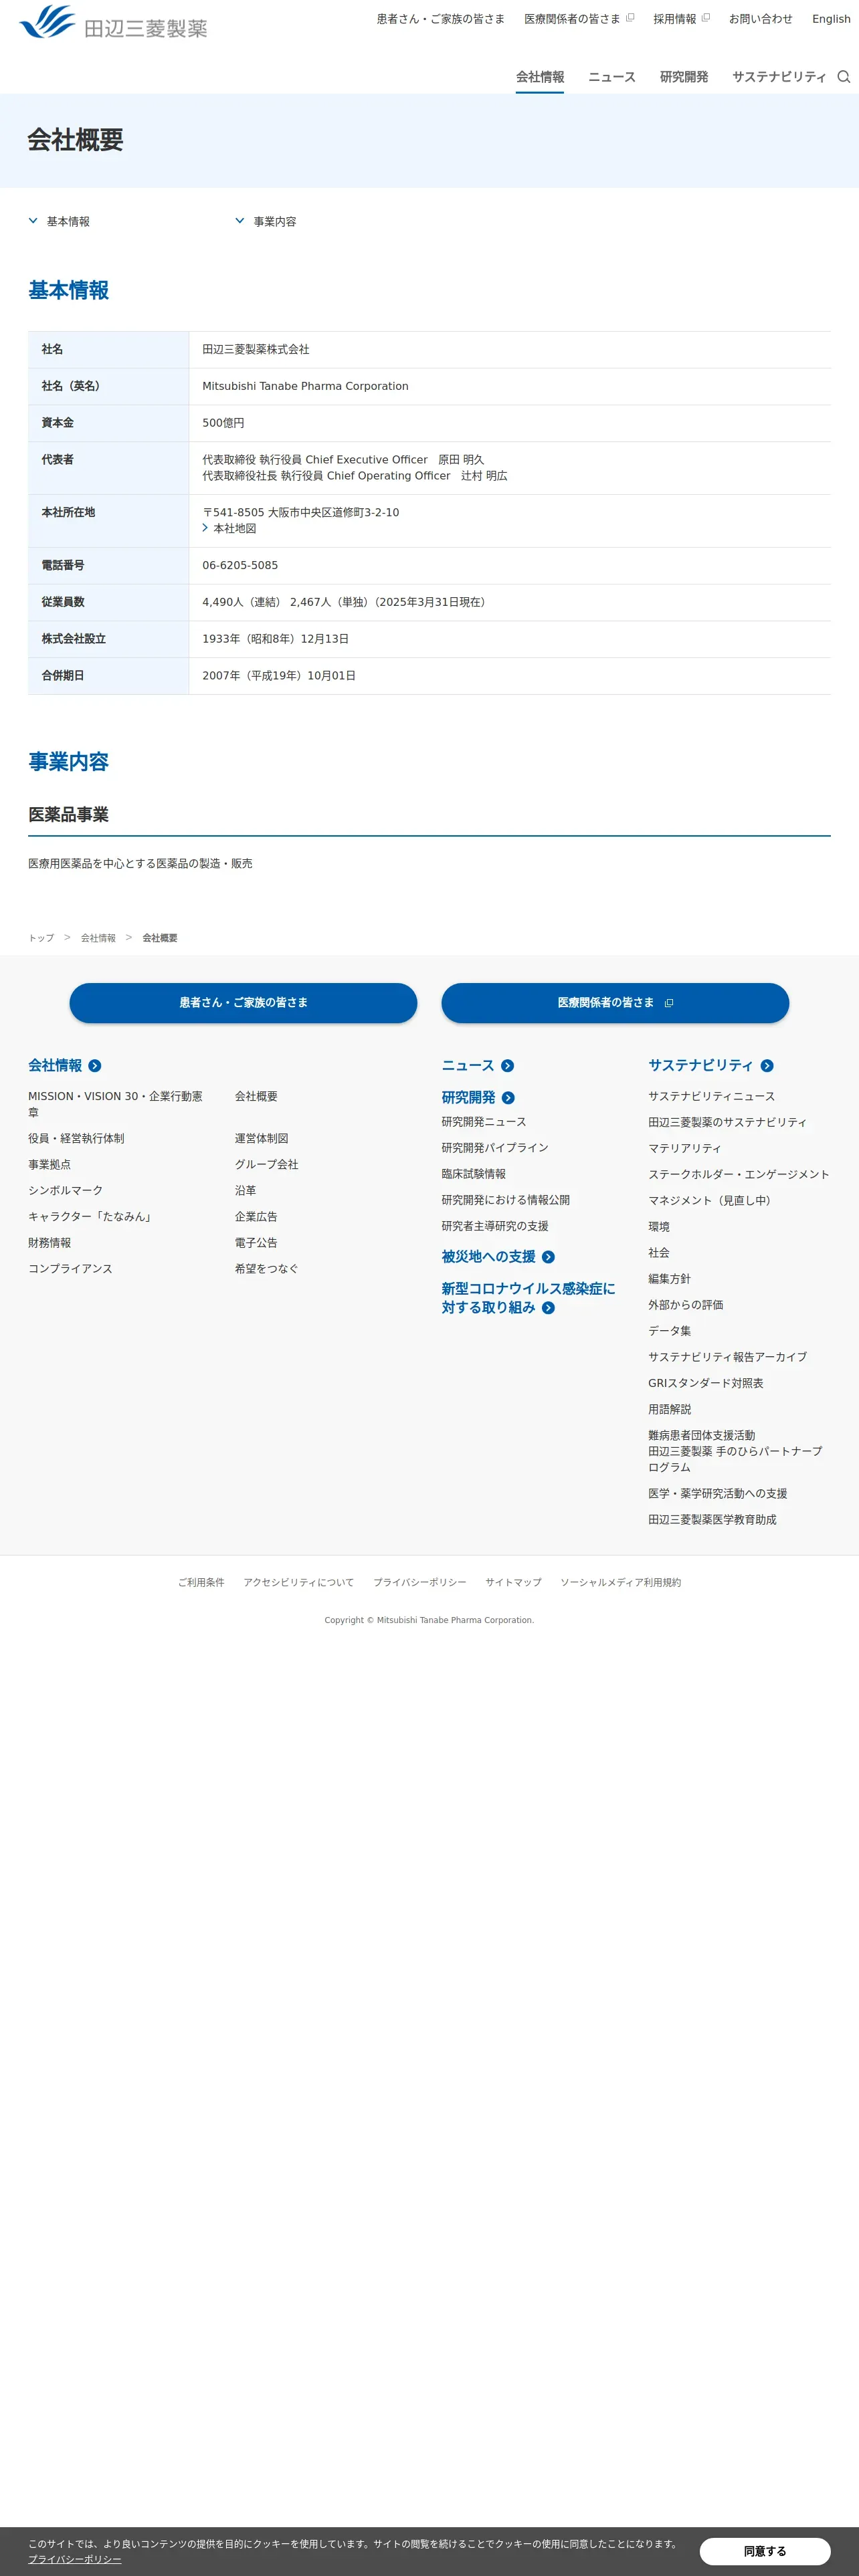
Task: Open 電子公告 footer link
Action: tap(256, 1242)
